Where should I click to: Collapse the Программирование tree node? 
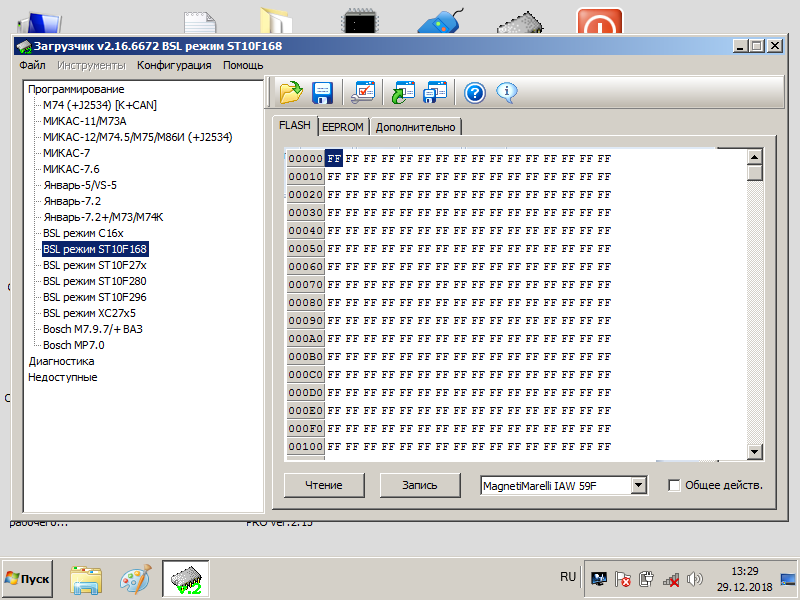[62, 89]
